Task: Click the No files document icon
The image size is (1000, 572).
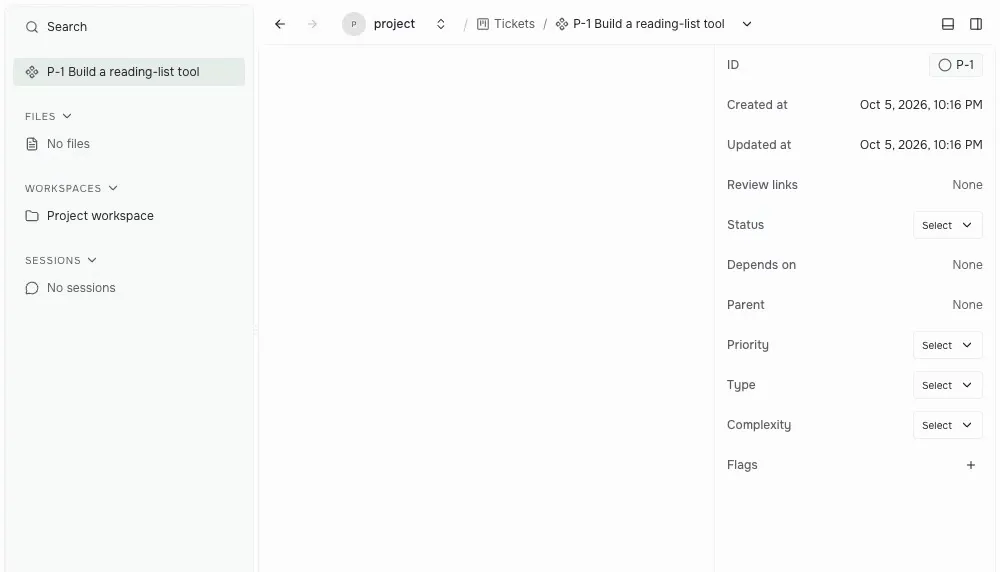Action: (32, 144)
